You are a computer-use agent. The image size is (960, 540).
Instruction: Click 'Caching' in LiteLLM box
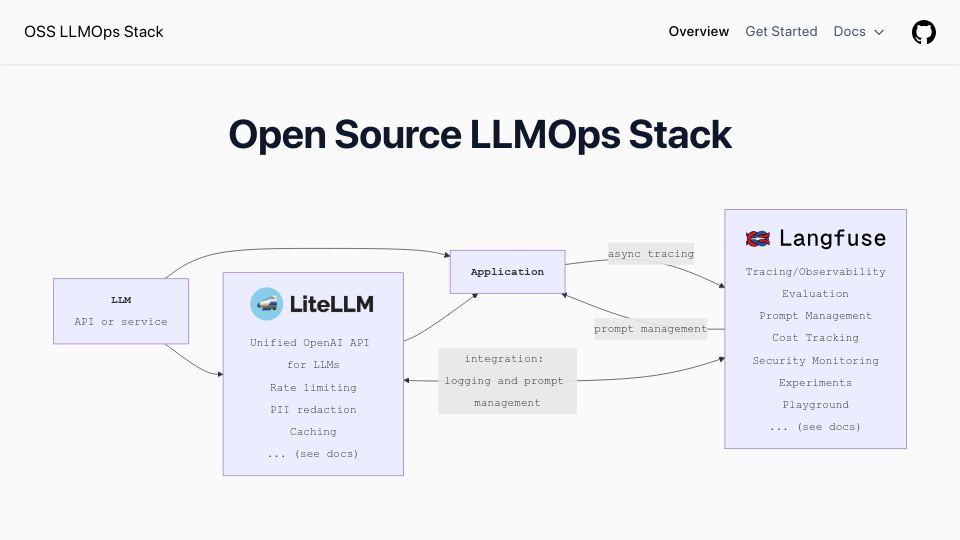(313, 432)
